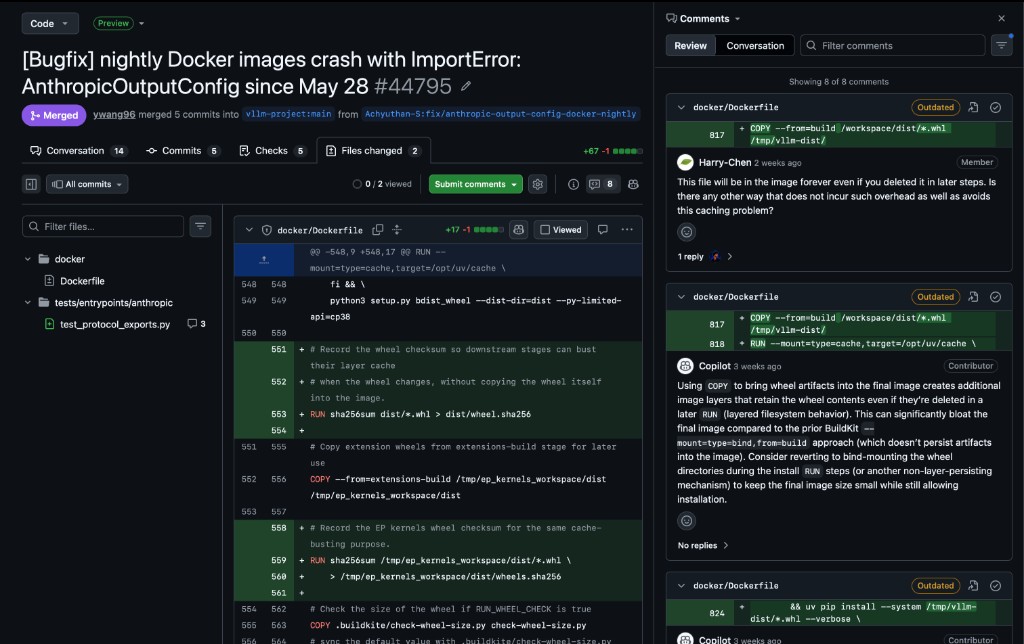Click diff line number 551 added row
This screenshot has height=644, width=1024.
pyautogui.click(x=279, y=349)
